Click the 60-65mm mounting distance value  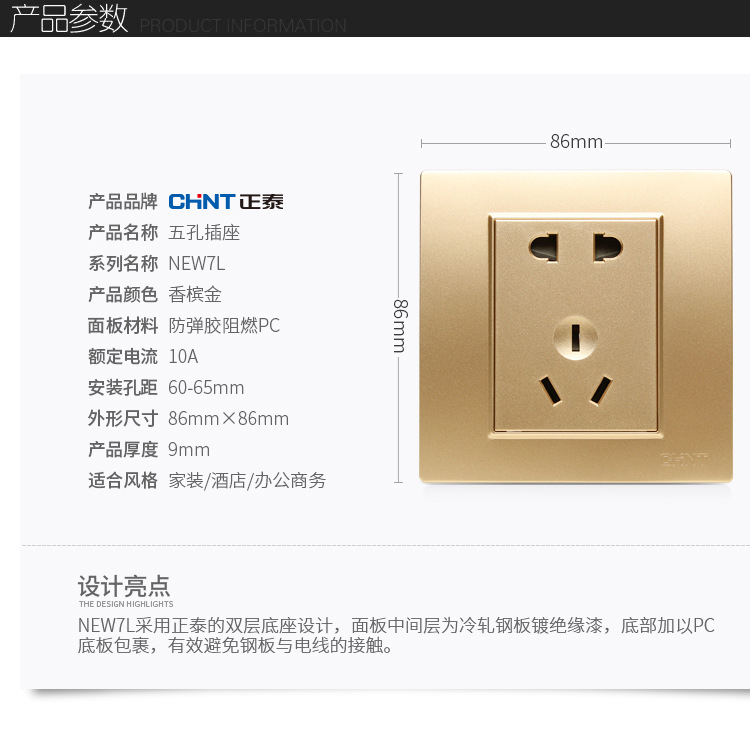(x=206, y=388)
